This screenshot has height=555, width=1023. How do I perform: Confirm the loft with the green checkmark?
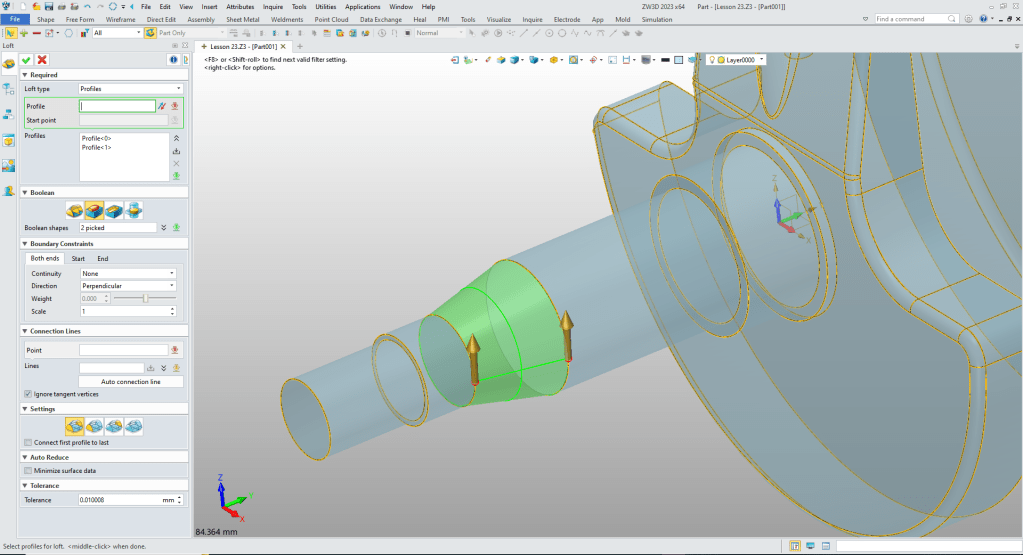pyautogui.click(x=27, y=60)
